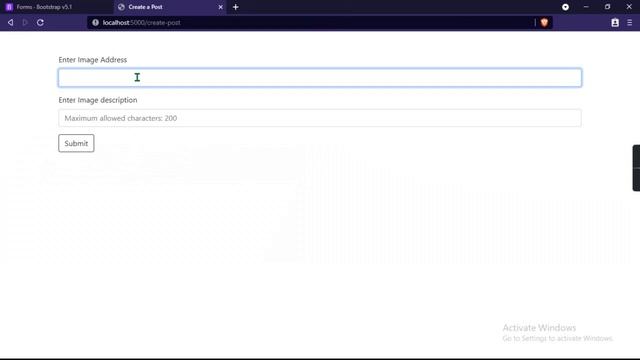Click the site info icon in address bar

[x=95, y=22]
